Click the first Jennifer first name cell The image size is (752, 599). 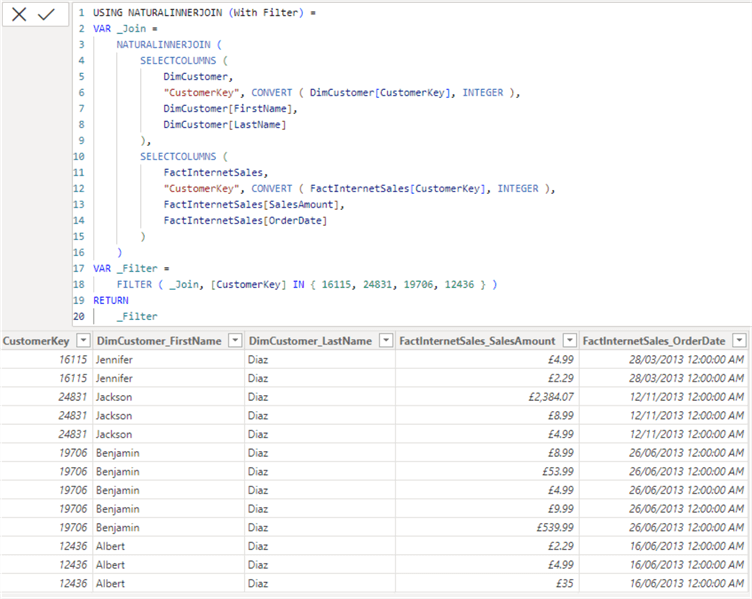[x=168, y=360]
